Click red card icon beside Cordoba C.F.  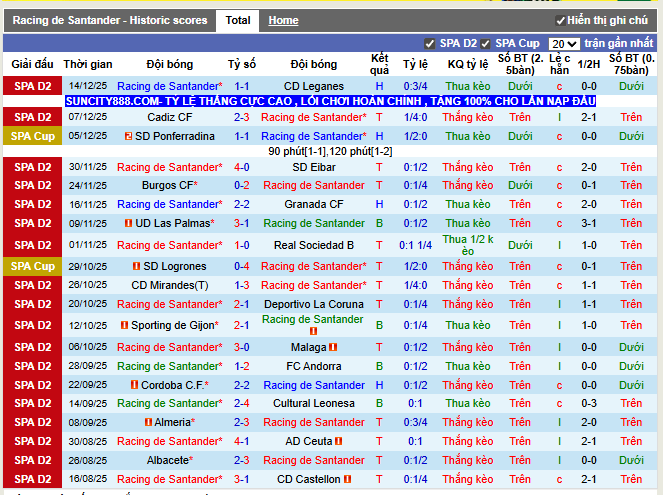[134, 385]
